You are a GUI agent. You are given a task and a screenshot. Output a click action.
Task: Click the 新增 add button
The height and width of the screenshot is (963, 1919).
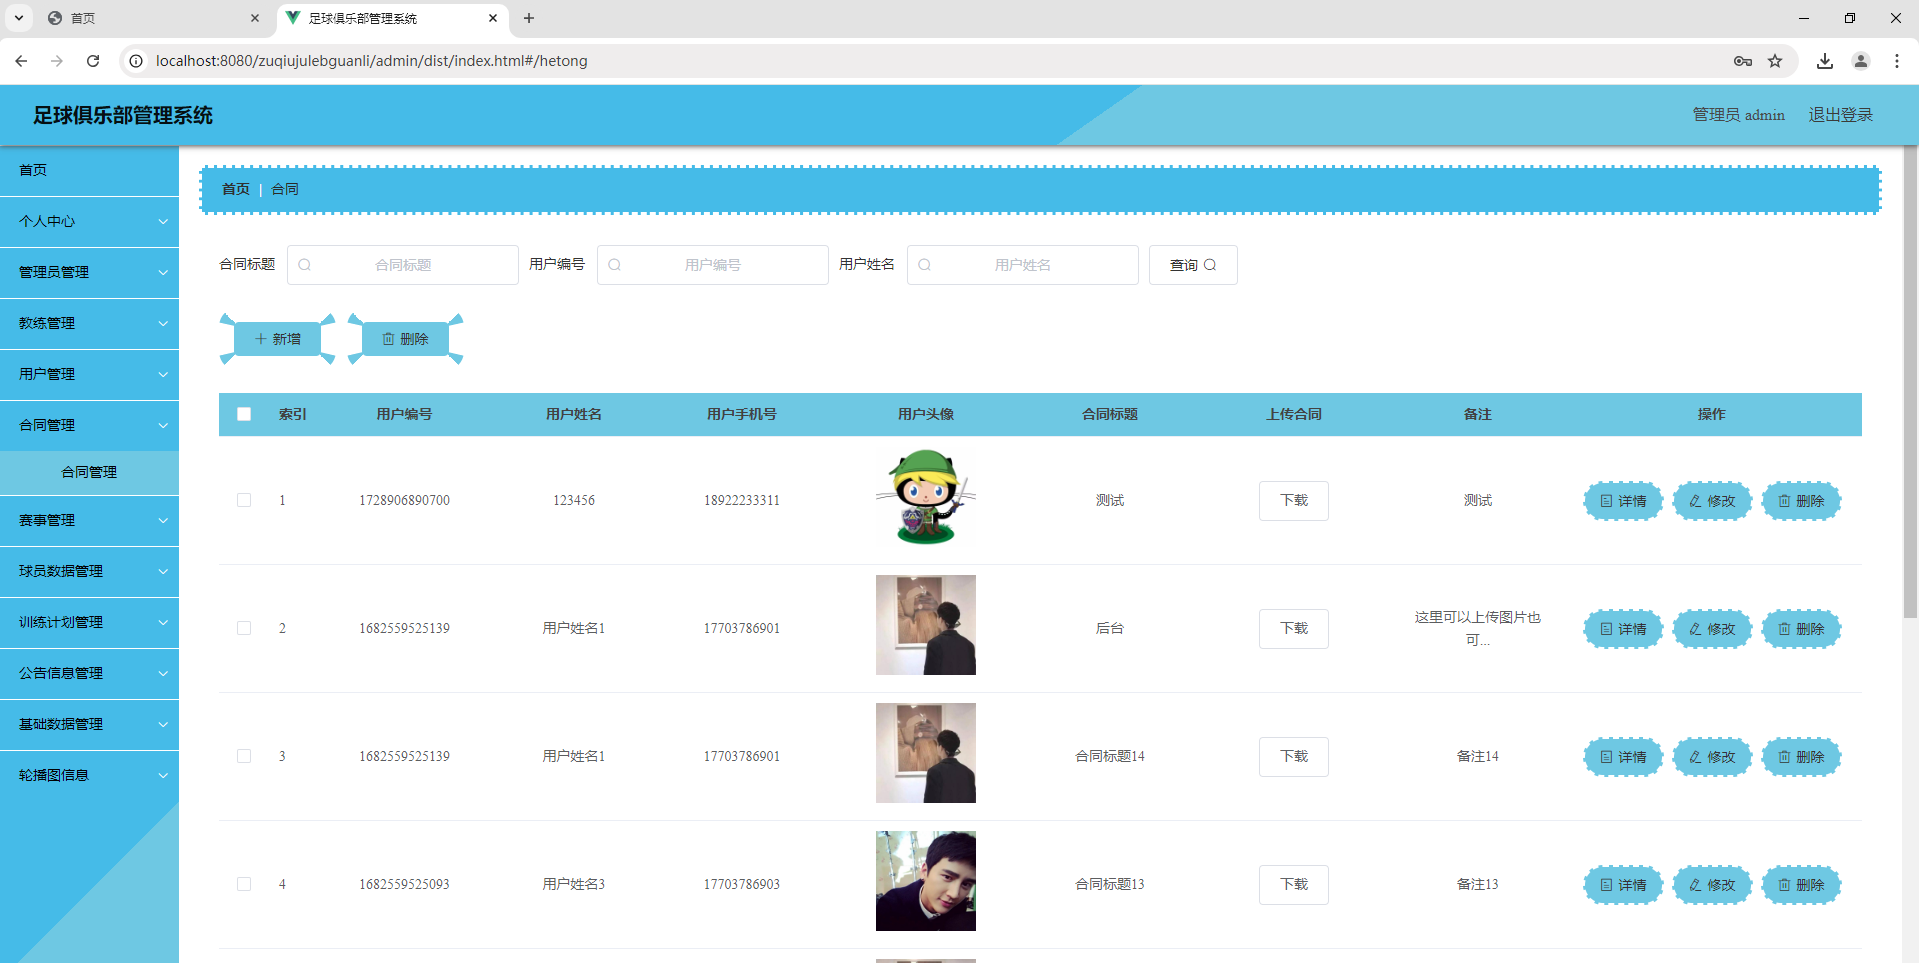[x=277, y=339]
